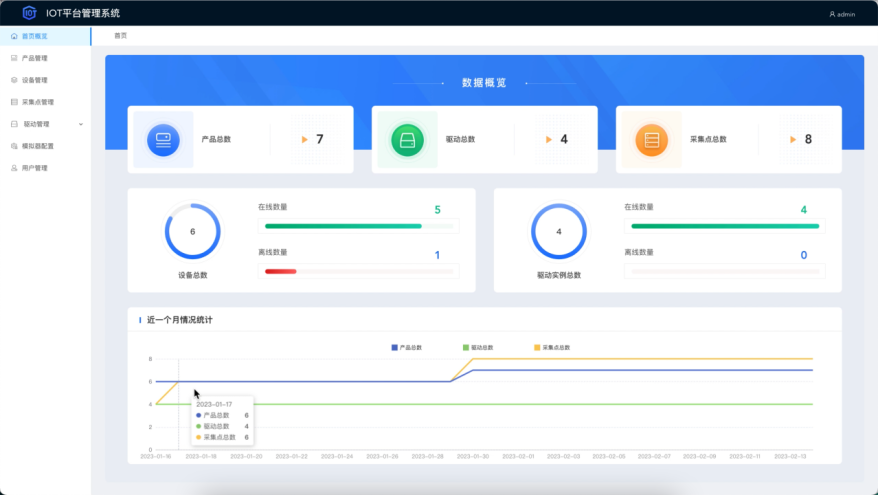This screenshot has width=878, height=495.
Task: Click the home icon beside 首页概览
Action: 14,36
